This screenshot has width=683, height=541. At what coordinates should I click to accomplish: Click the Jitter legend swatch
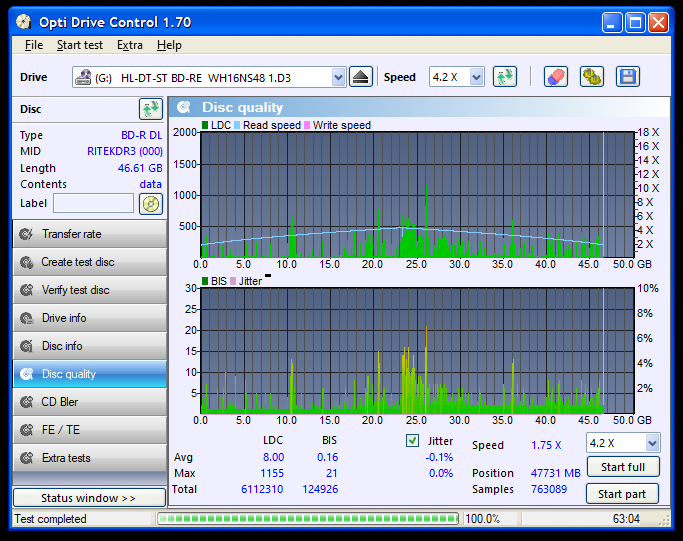[x=233, y=281]
